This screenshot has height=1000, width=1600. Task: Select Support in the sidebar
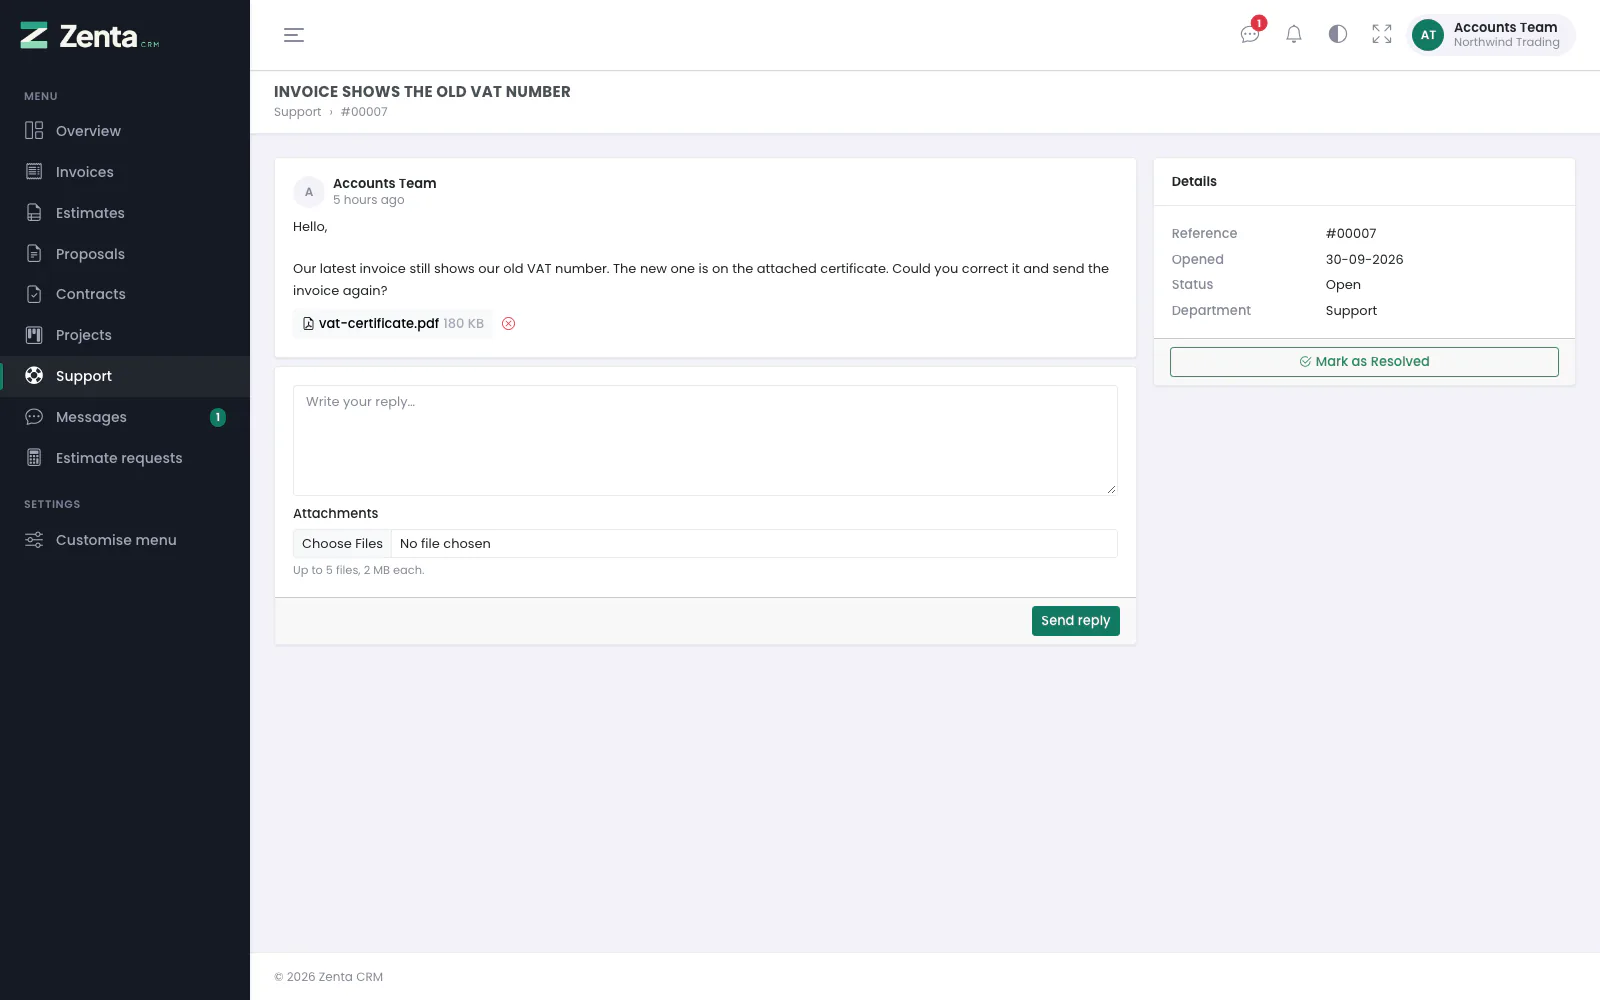point(125,376)
